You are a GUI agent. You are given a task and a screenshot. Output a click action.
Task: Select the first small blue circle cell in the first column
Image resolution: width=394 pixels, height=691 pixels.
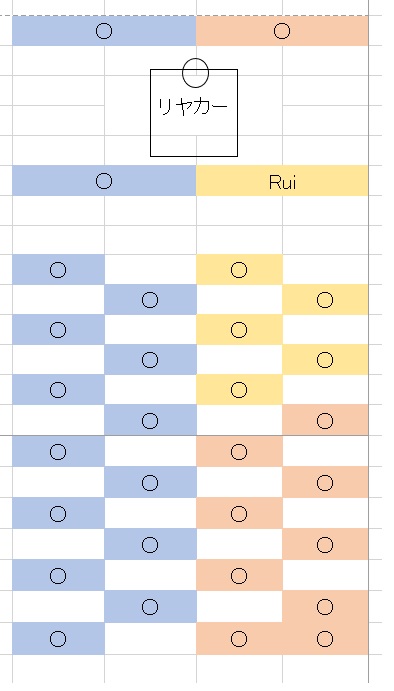click(58, 270)
